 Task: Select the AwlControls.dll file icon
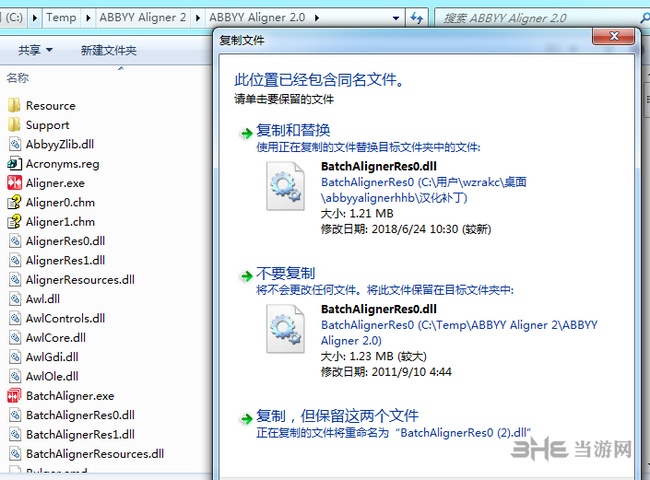(15, 318)
